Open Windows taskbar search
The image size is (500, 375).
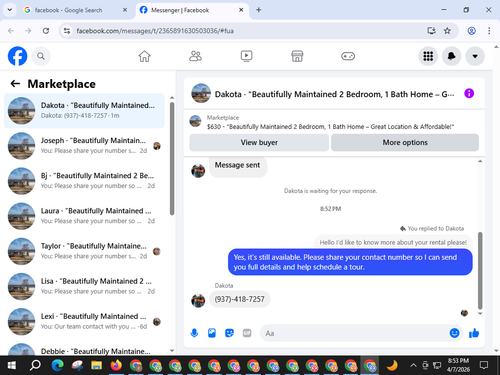[35, 366]
